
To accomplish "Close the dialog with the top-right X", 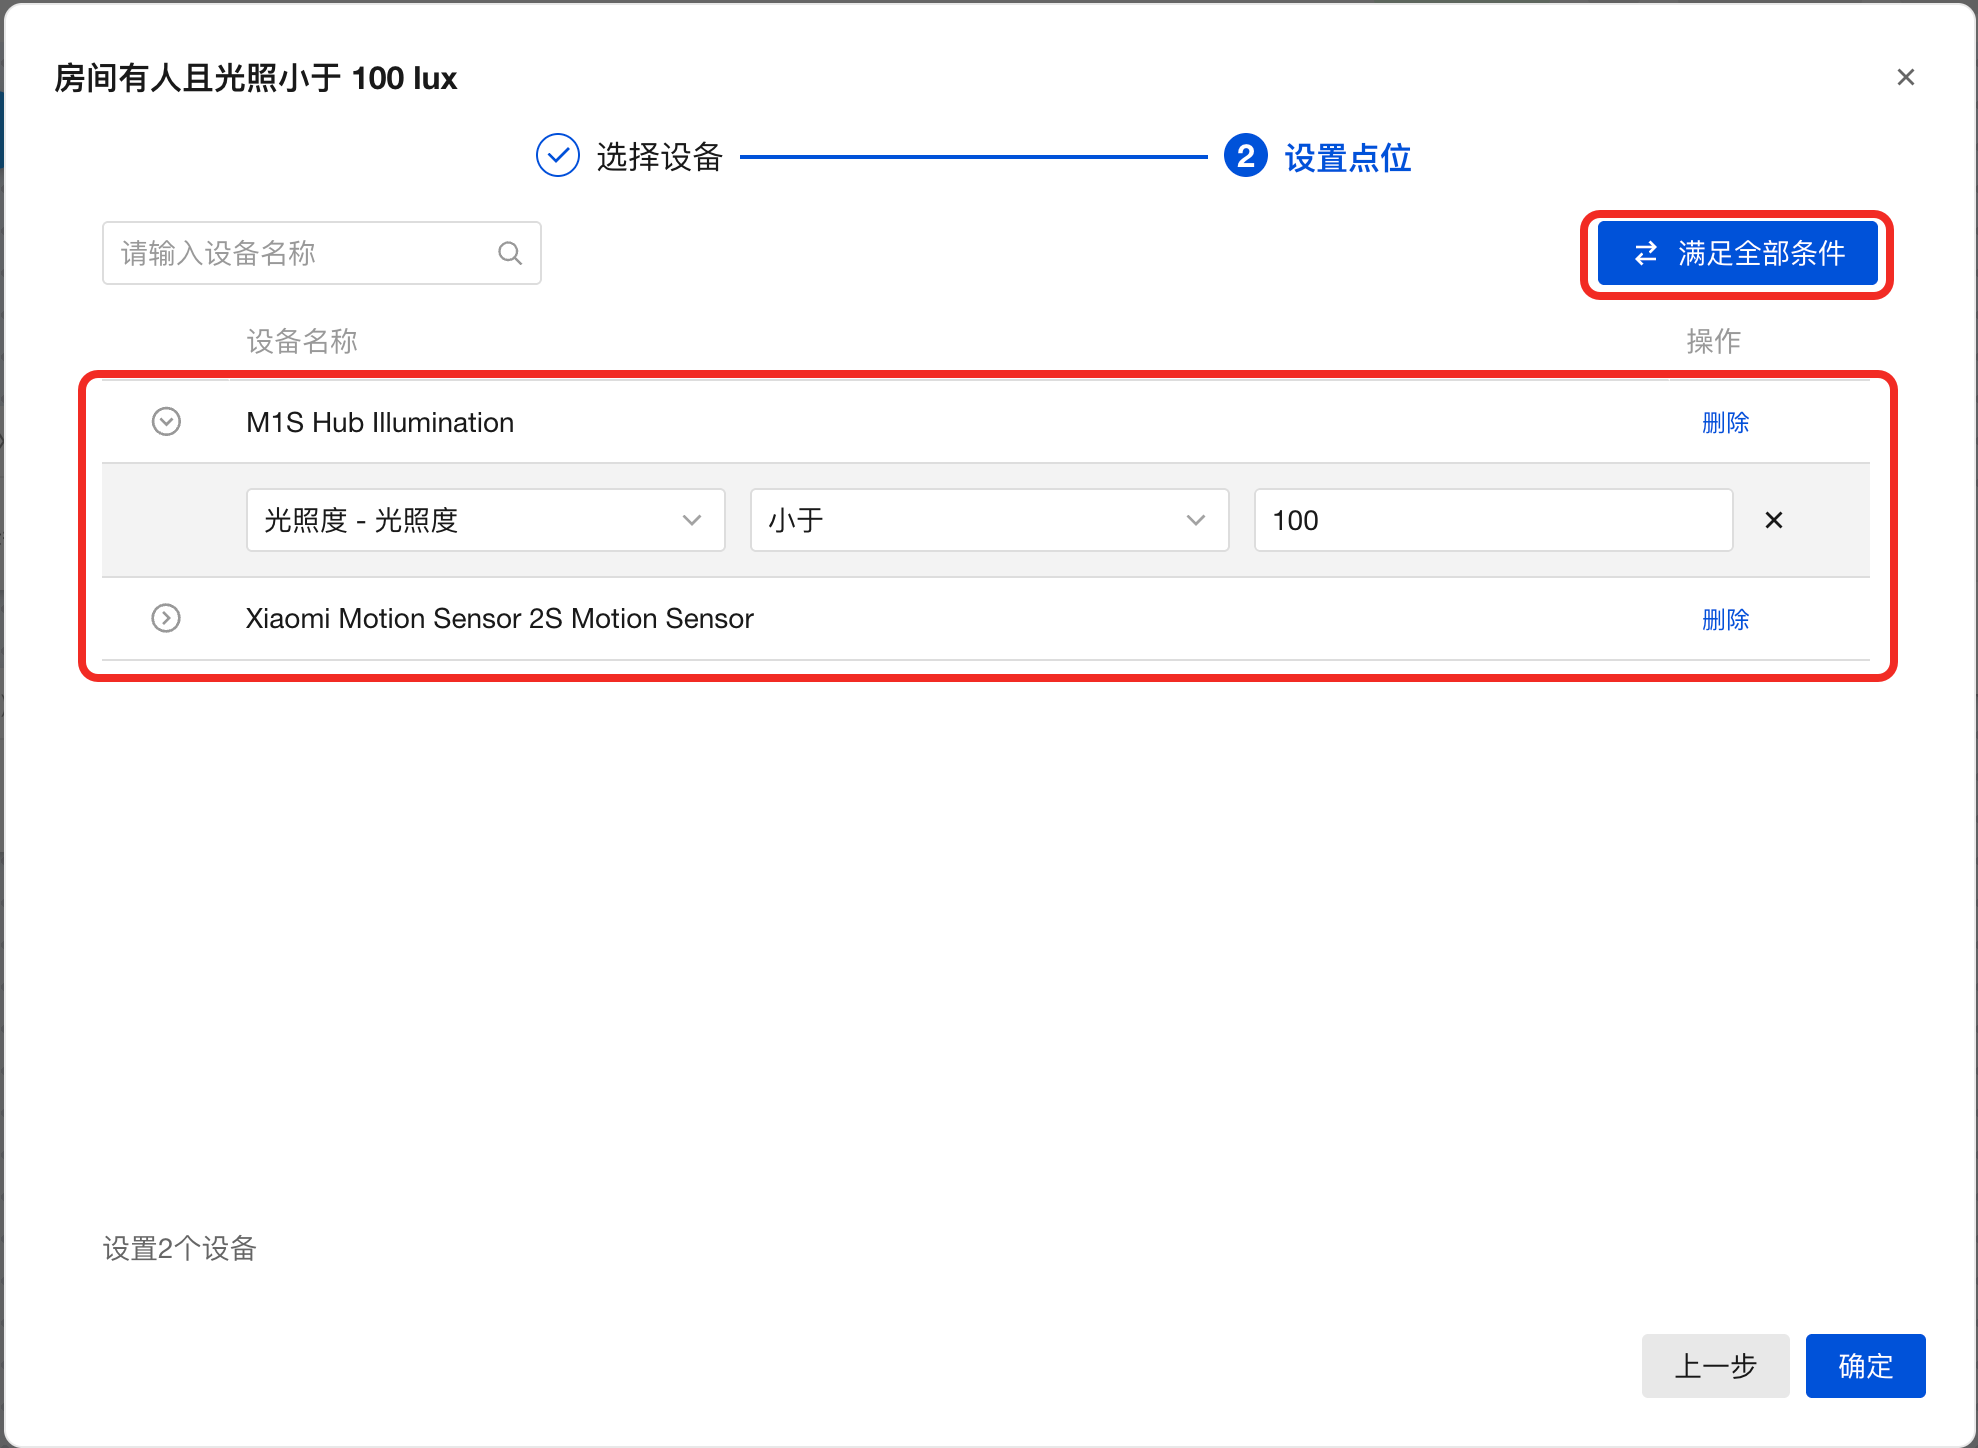I will coord(1905,77).
